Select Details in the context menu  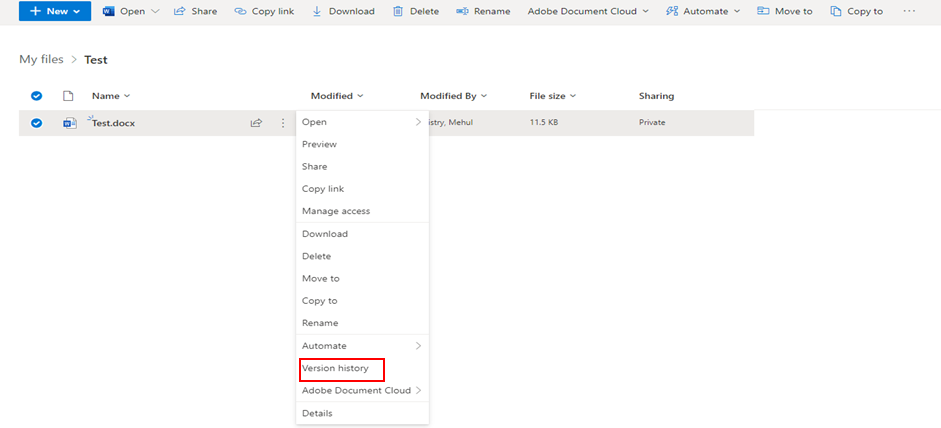pyautogui.click(x=317, y=413)
